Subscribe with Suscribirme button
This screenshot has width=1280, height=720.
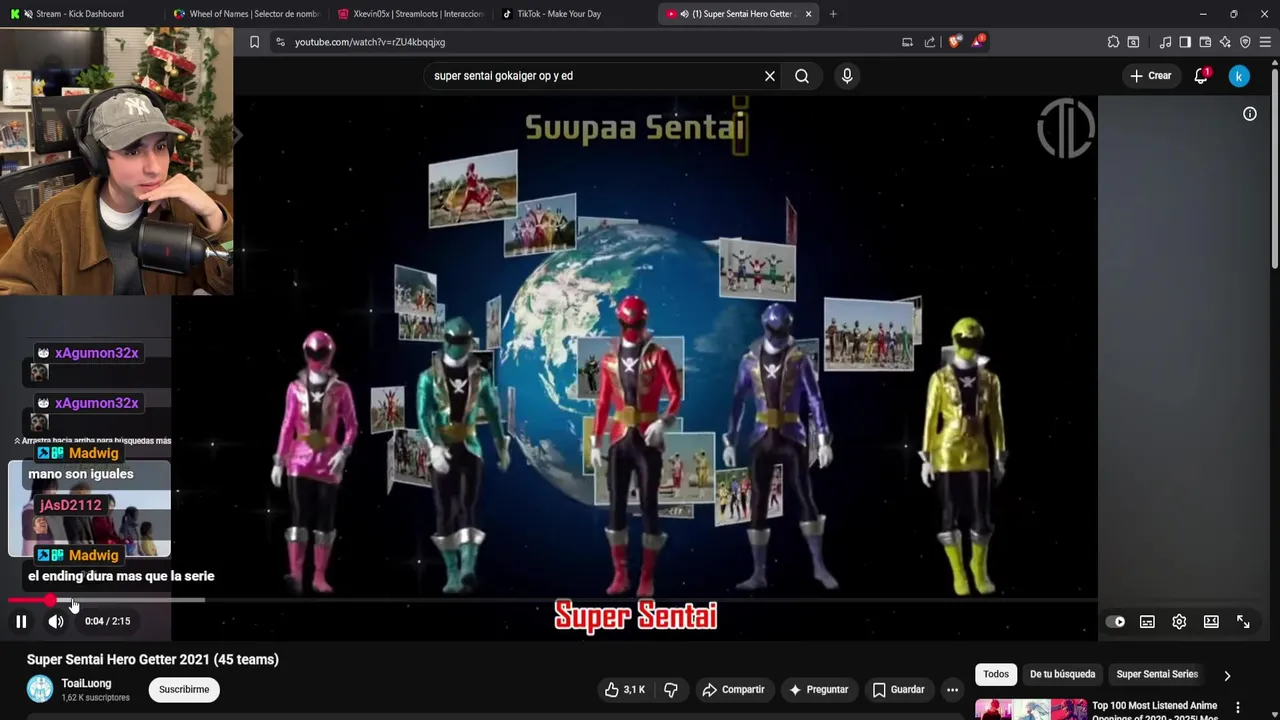point(184,690)
